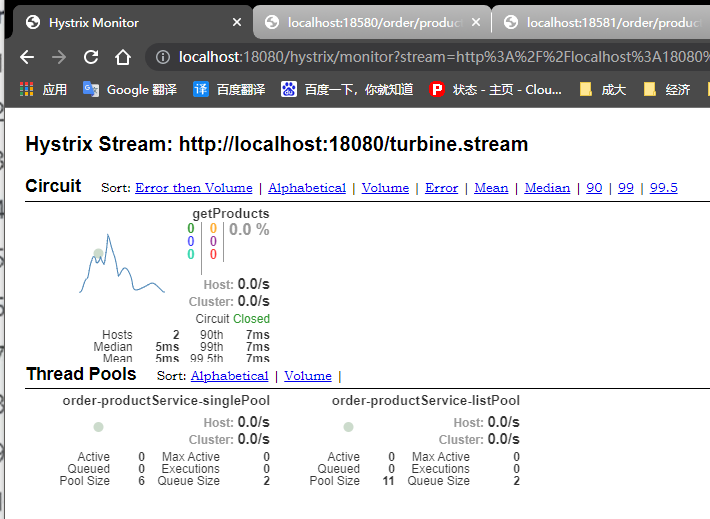Sort circuits by 99 percentile
This screenshot has width=710, height=519.
[x=626, y=187]
